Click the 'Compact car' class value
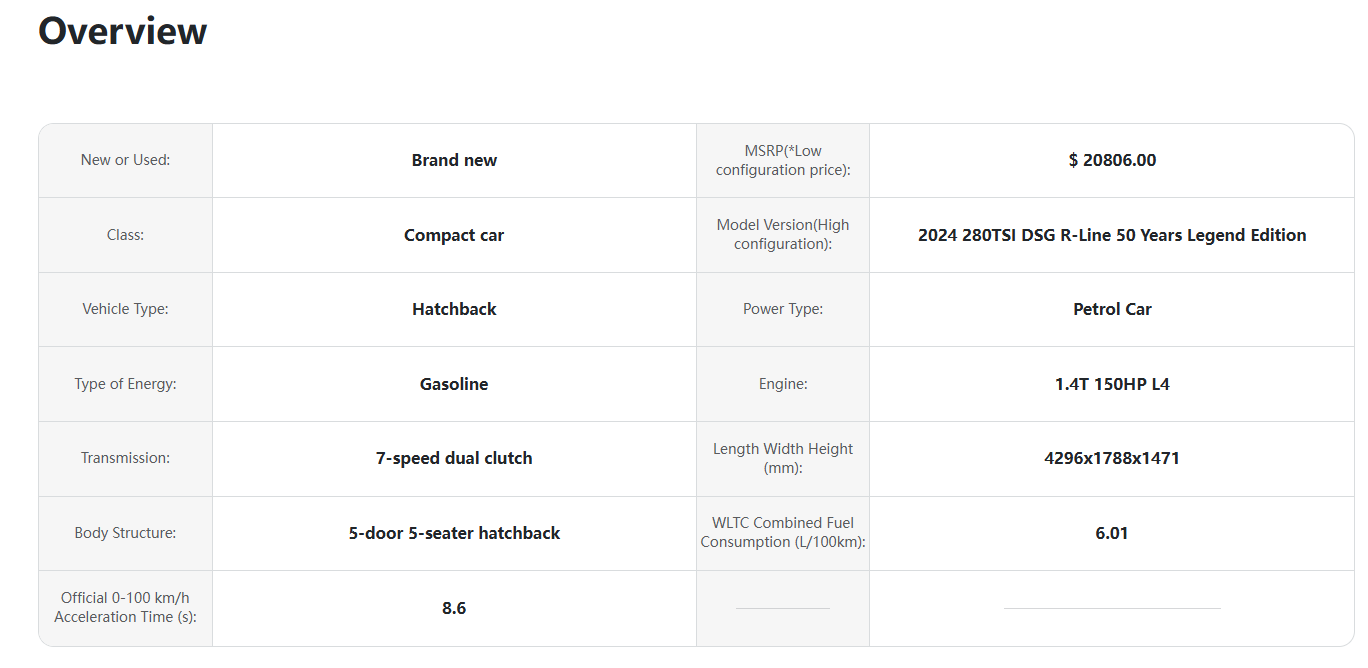1368x668 pixels. tap(454, 235)
